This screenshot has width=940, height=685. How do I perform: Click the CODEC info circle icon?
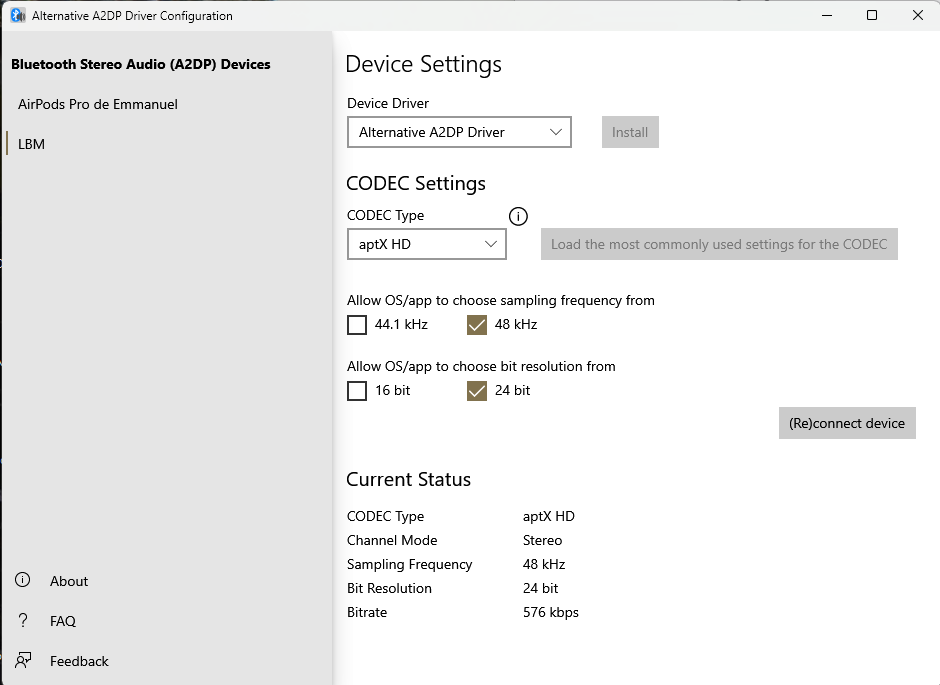point(518,216)
